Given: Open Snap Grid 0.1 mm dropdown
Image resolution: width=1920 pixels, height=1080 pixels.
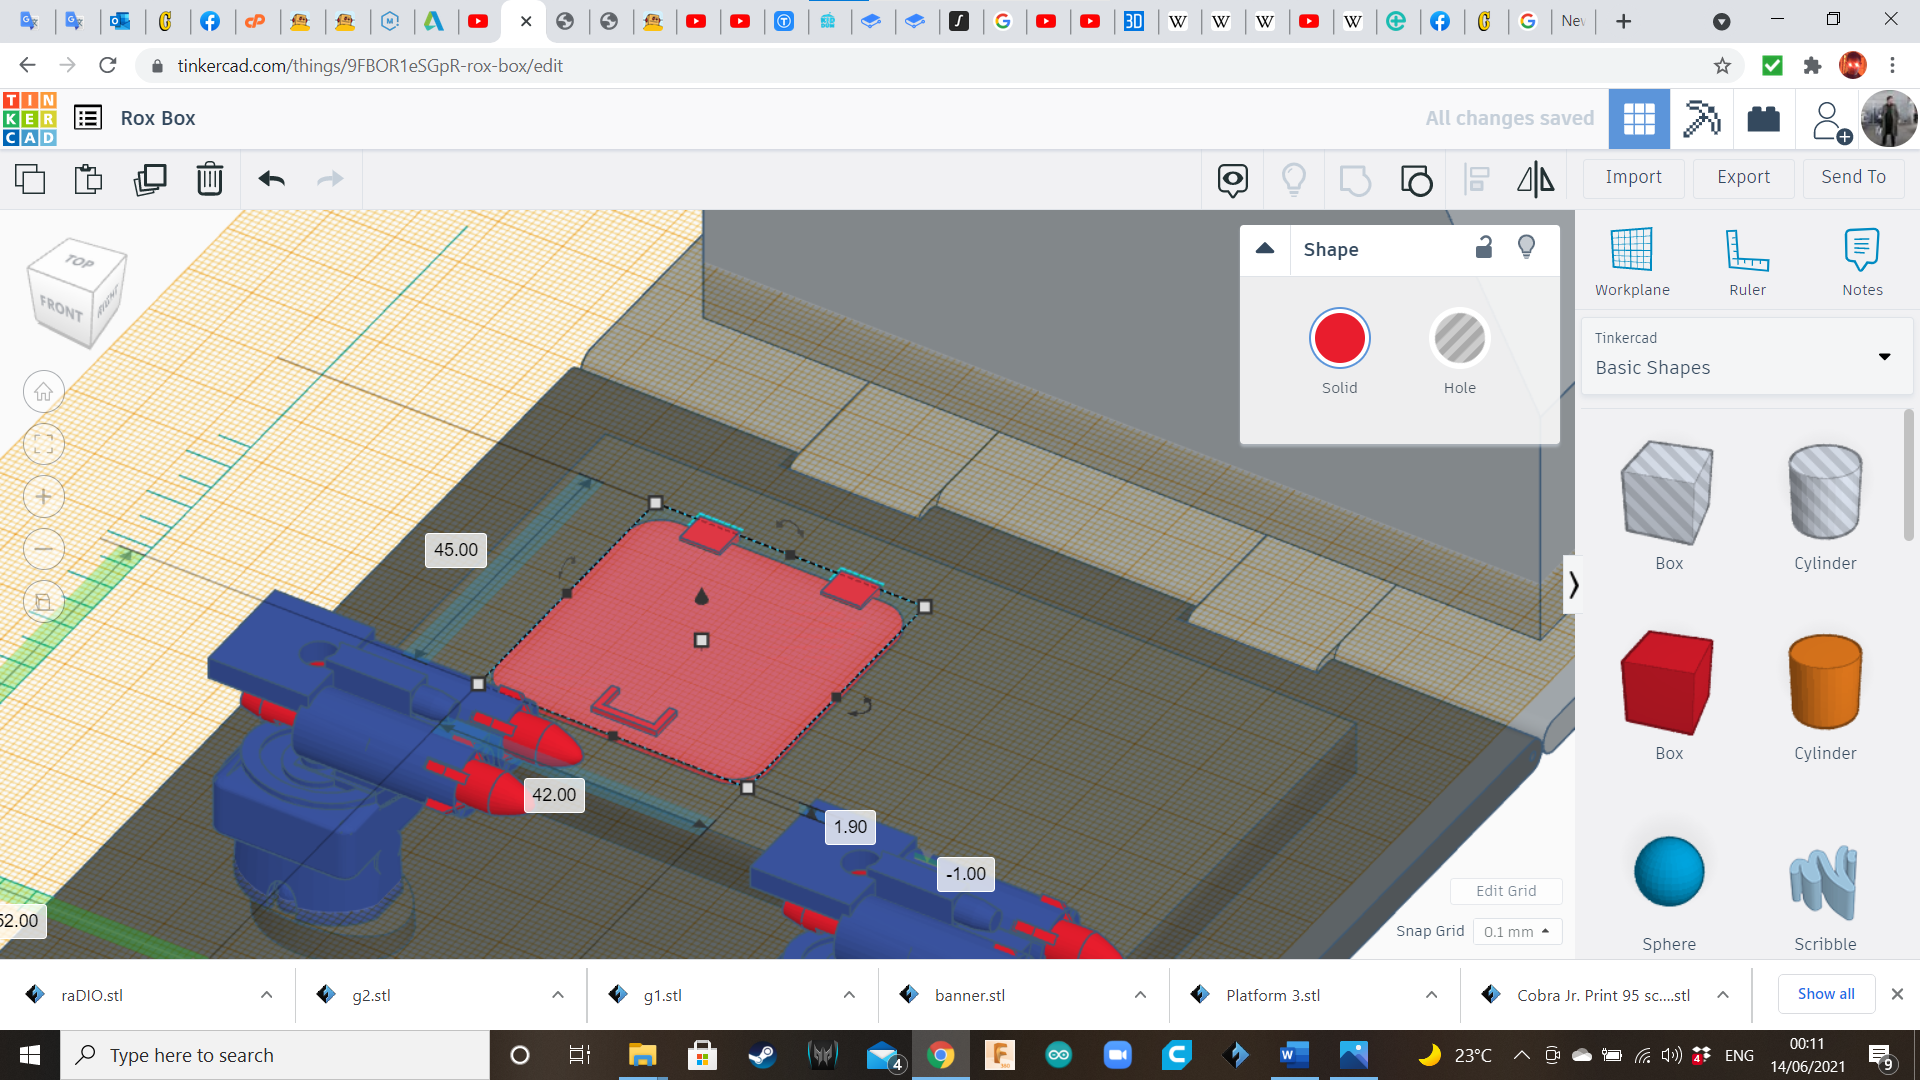Looking at the screenshot, I should tap(1517, 931).
